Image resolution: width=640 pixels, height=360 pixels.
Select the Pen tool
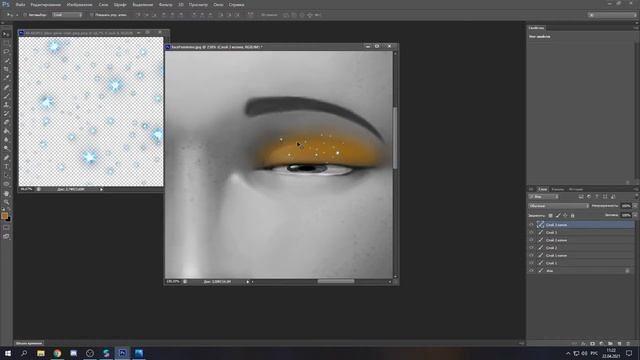6,158
